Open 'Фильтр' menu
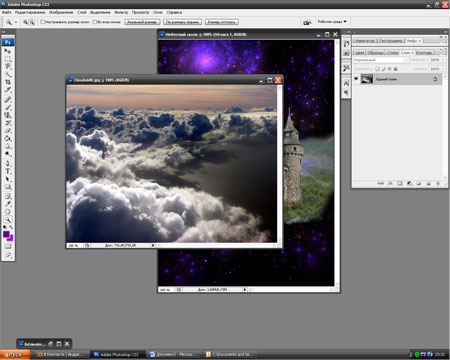Screen dimensions: 450x360 (121, 12)
